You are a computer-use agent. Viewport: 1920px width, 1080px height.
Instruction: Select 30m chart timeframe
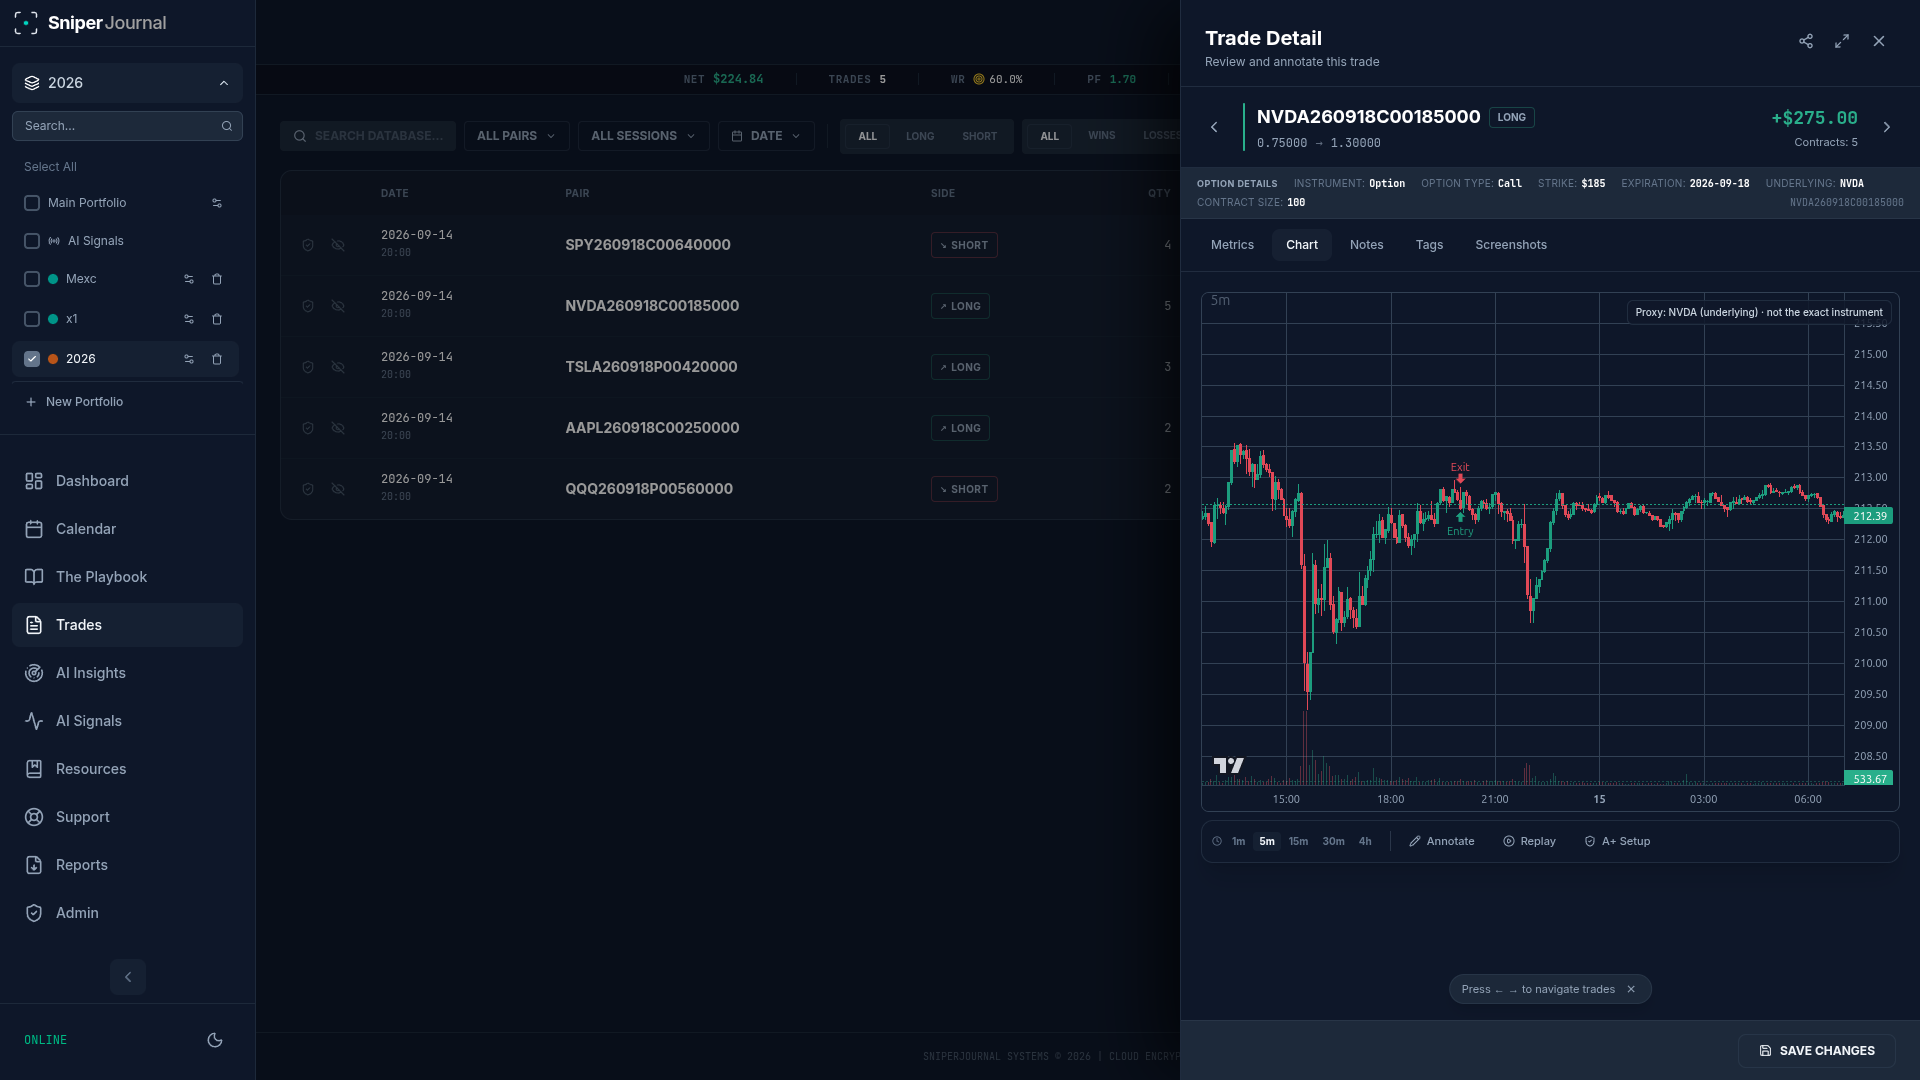click(1333, 842)
